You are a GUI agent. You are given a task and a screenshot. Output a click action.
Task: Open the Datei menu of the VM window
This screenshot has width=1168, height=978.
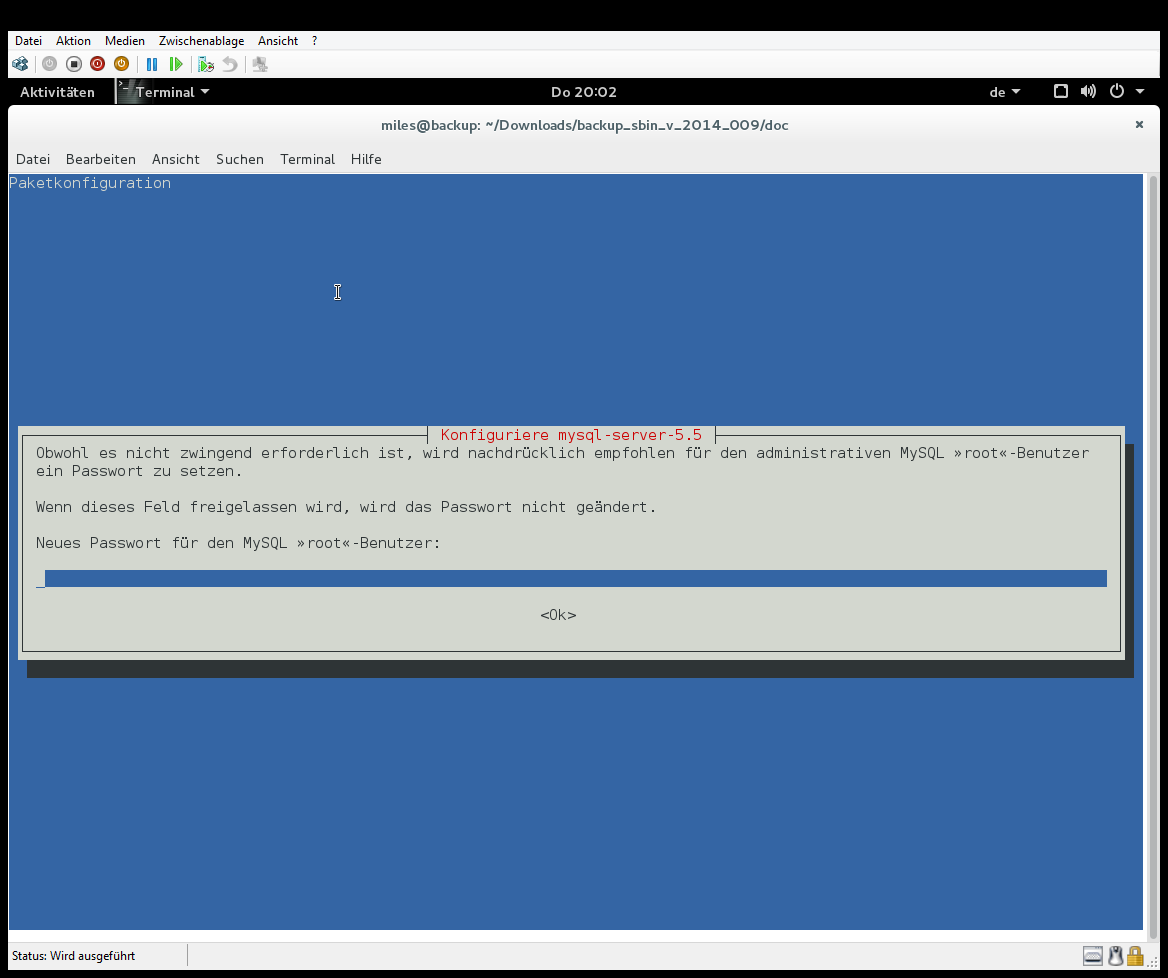[28, 41]
